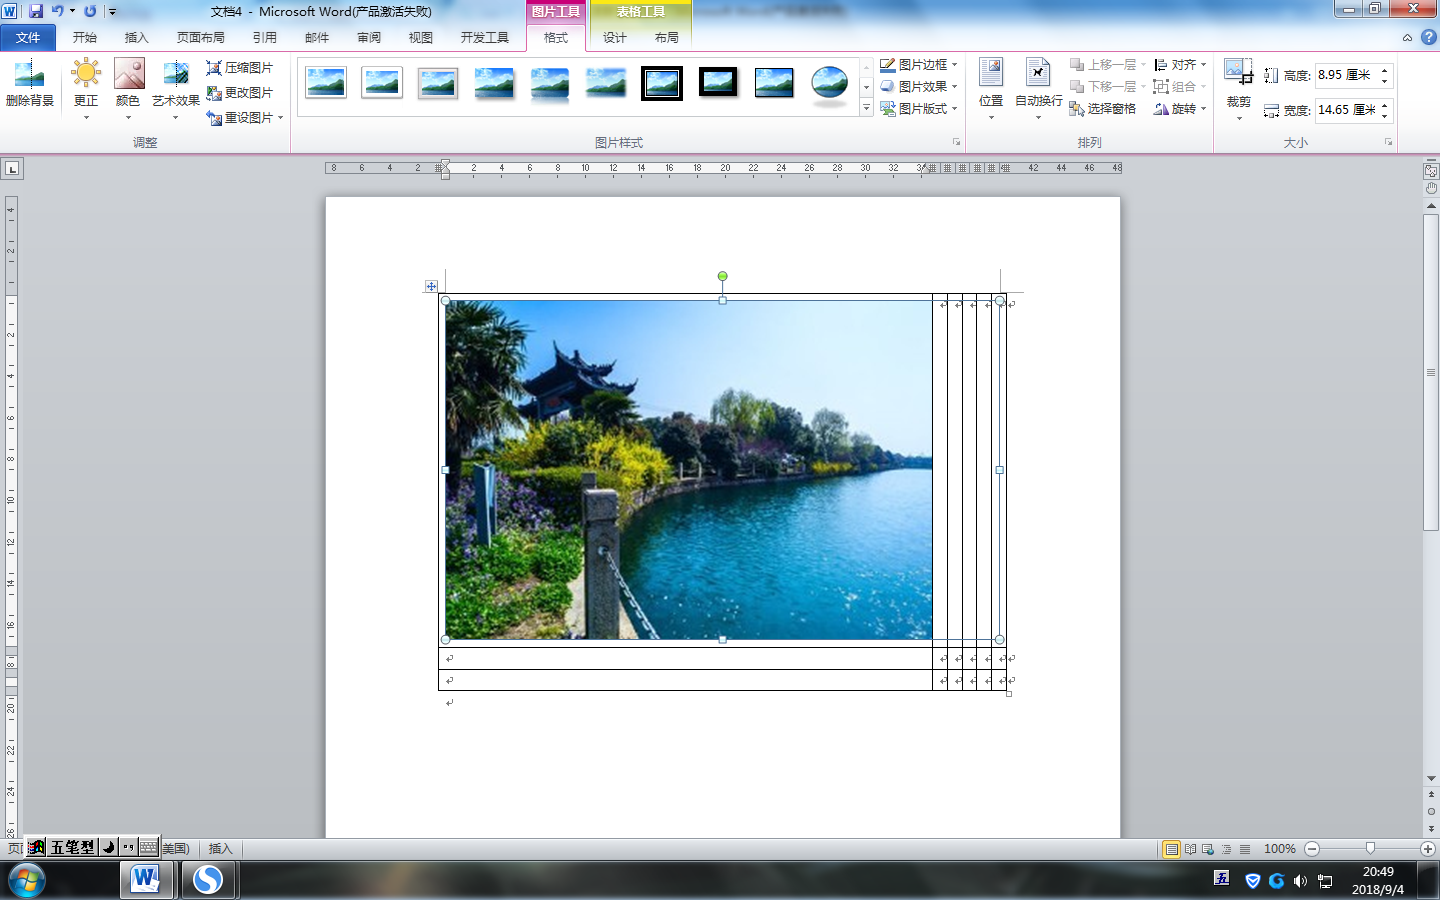The width and height of the screenshot is (1440, 900).
Task: Open the Page Layout (页面布局) tab
Action: 200,38
